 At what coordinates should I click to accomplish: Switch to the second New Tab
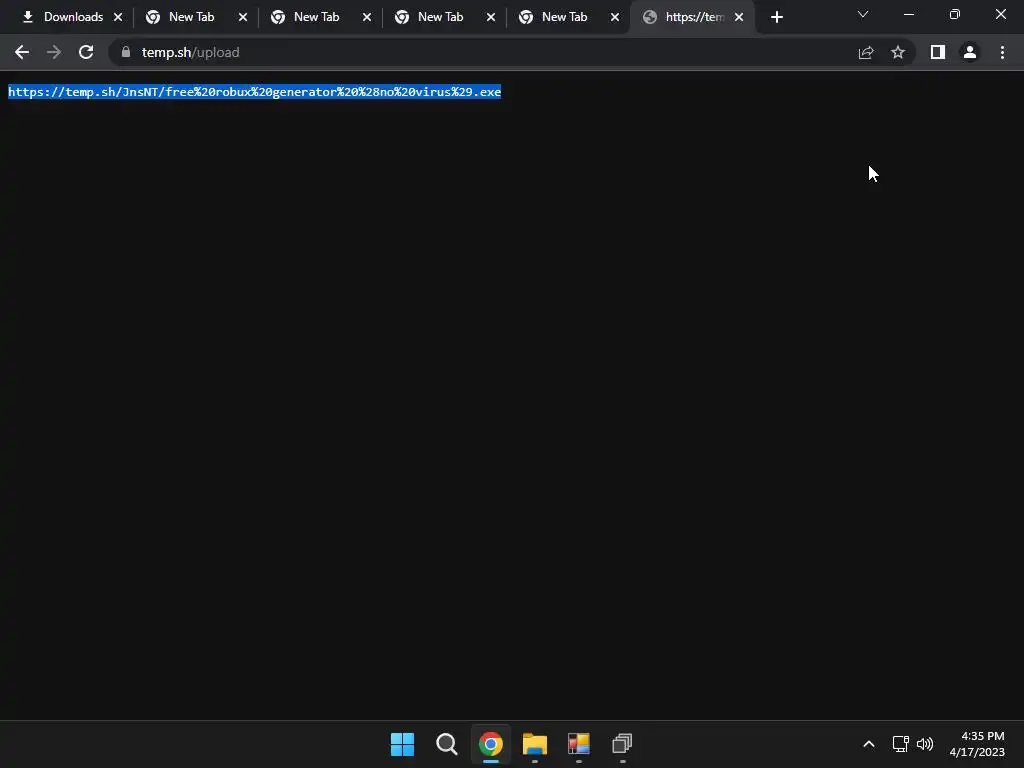[316, 17]
